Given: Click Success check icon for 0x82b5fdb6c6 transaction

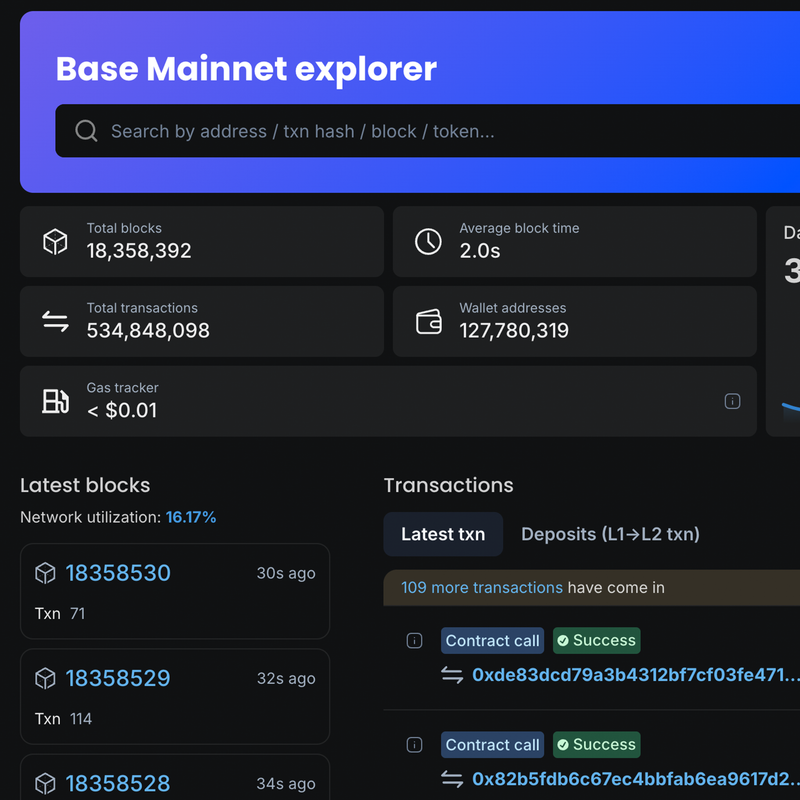Looking at the screenshot, I should [x=563, y=744].
